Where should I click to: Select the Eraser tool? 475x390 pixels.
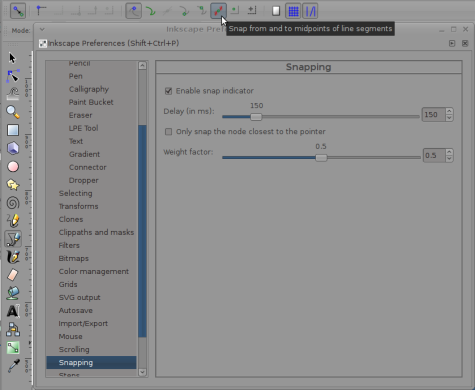coord(13,275)
